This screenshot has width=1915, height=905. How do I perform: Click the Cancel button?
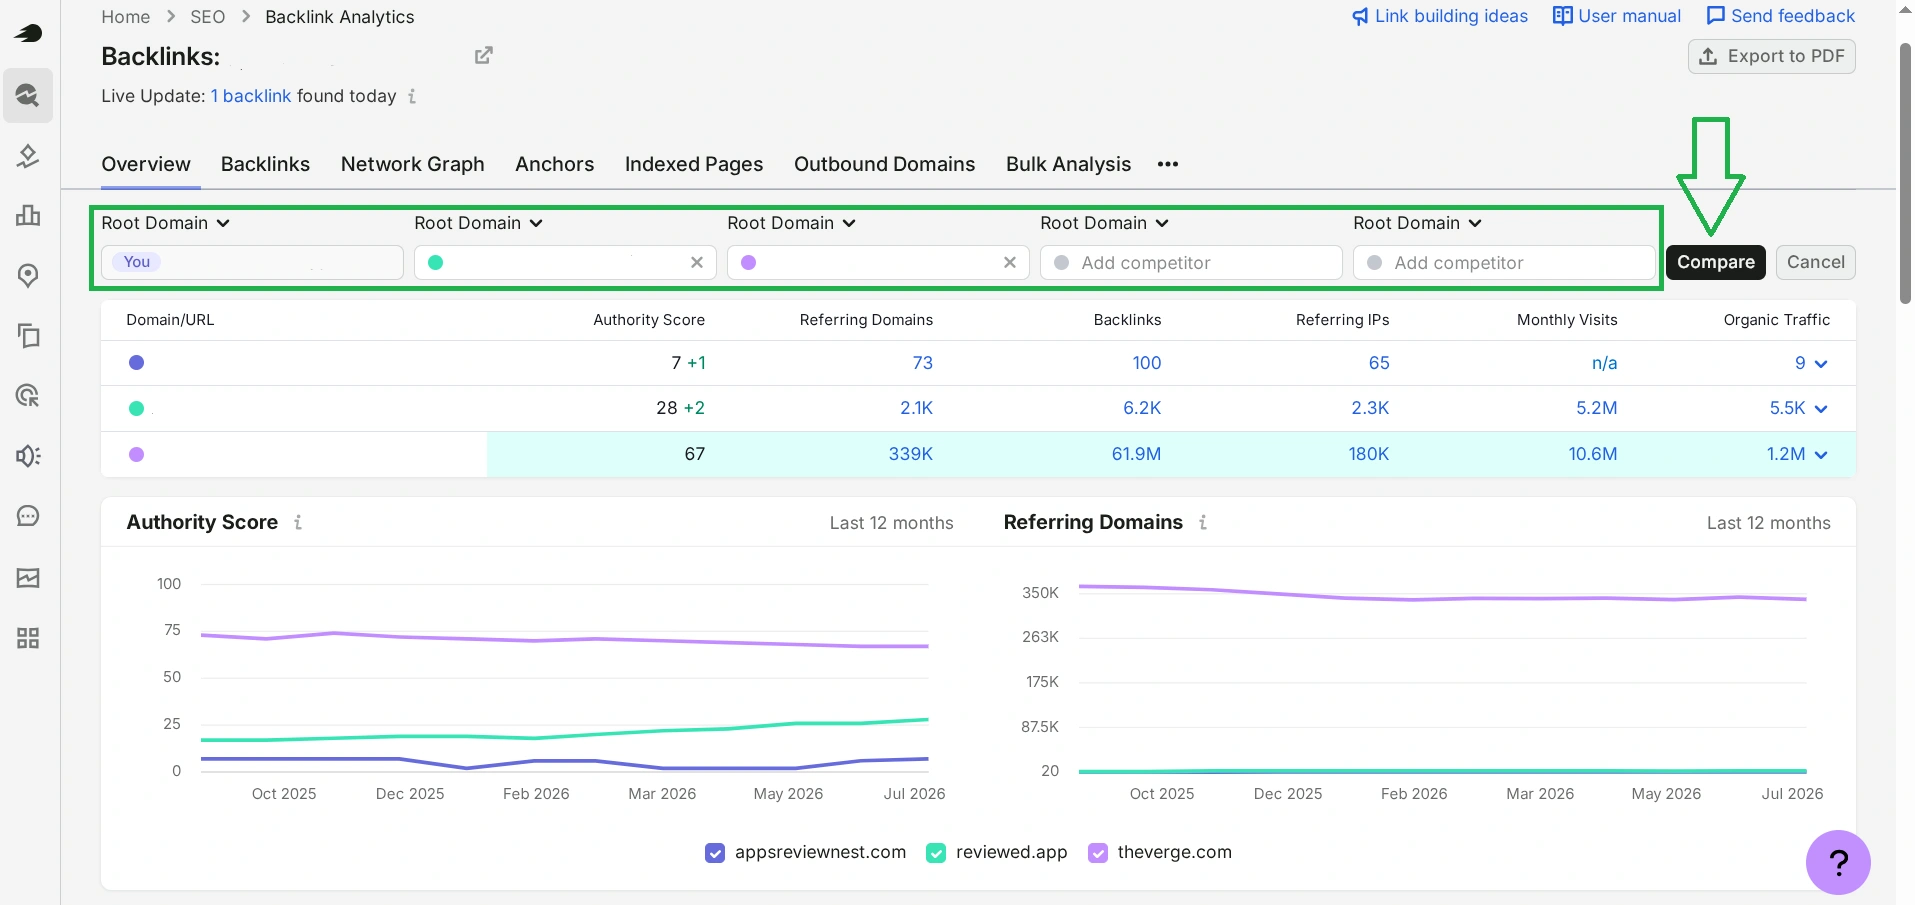point(1816,262)
